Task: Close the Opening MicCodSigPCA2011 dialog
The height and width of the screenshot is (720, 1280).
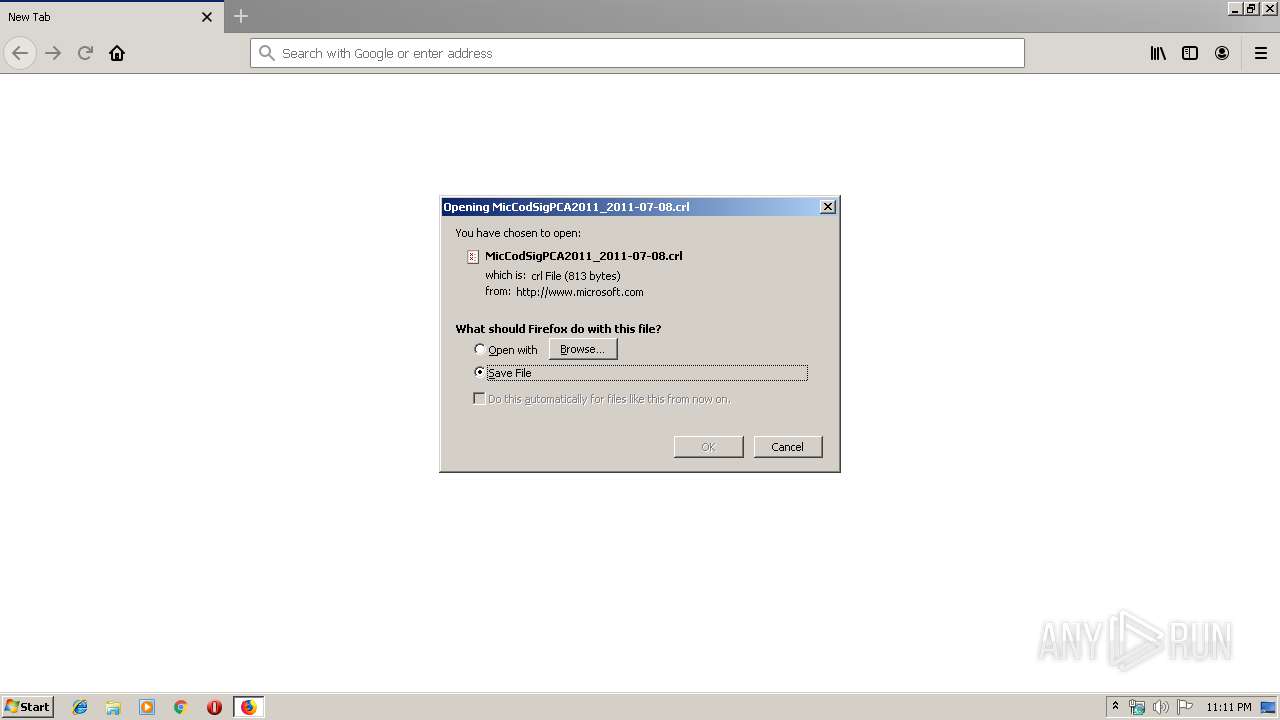Action: (x=827, y=206)
